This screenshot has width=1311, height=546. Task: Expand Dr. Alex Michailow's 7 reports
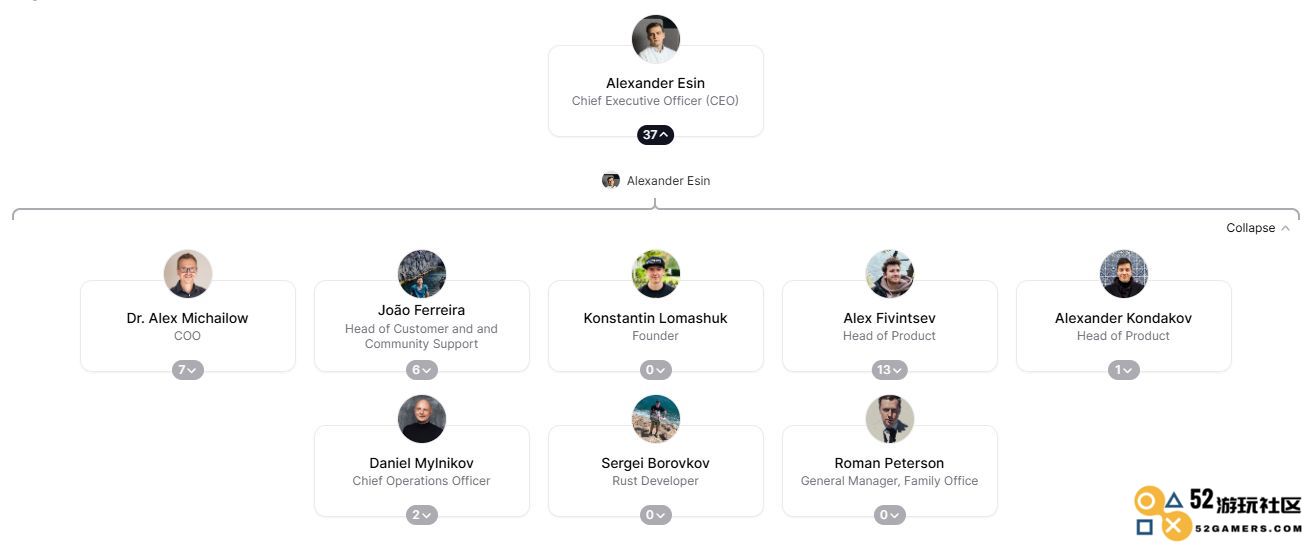point(188,370)
